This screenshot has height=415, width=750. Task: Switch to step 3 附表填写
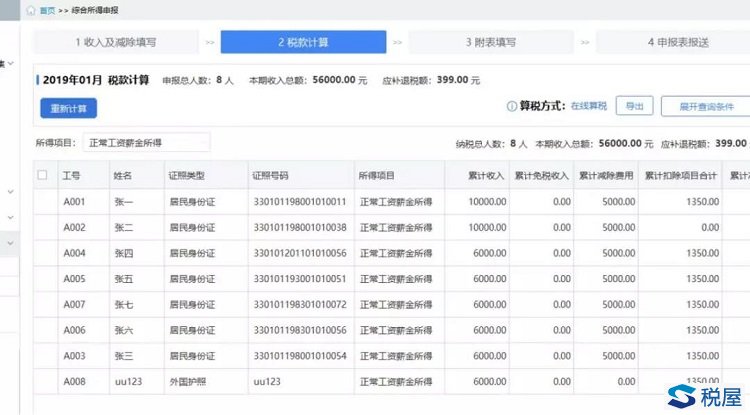click(490, 43)
